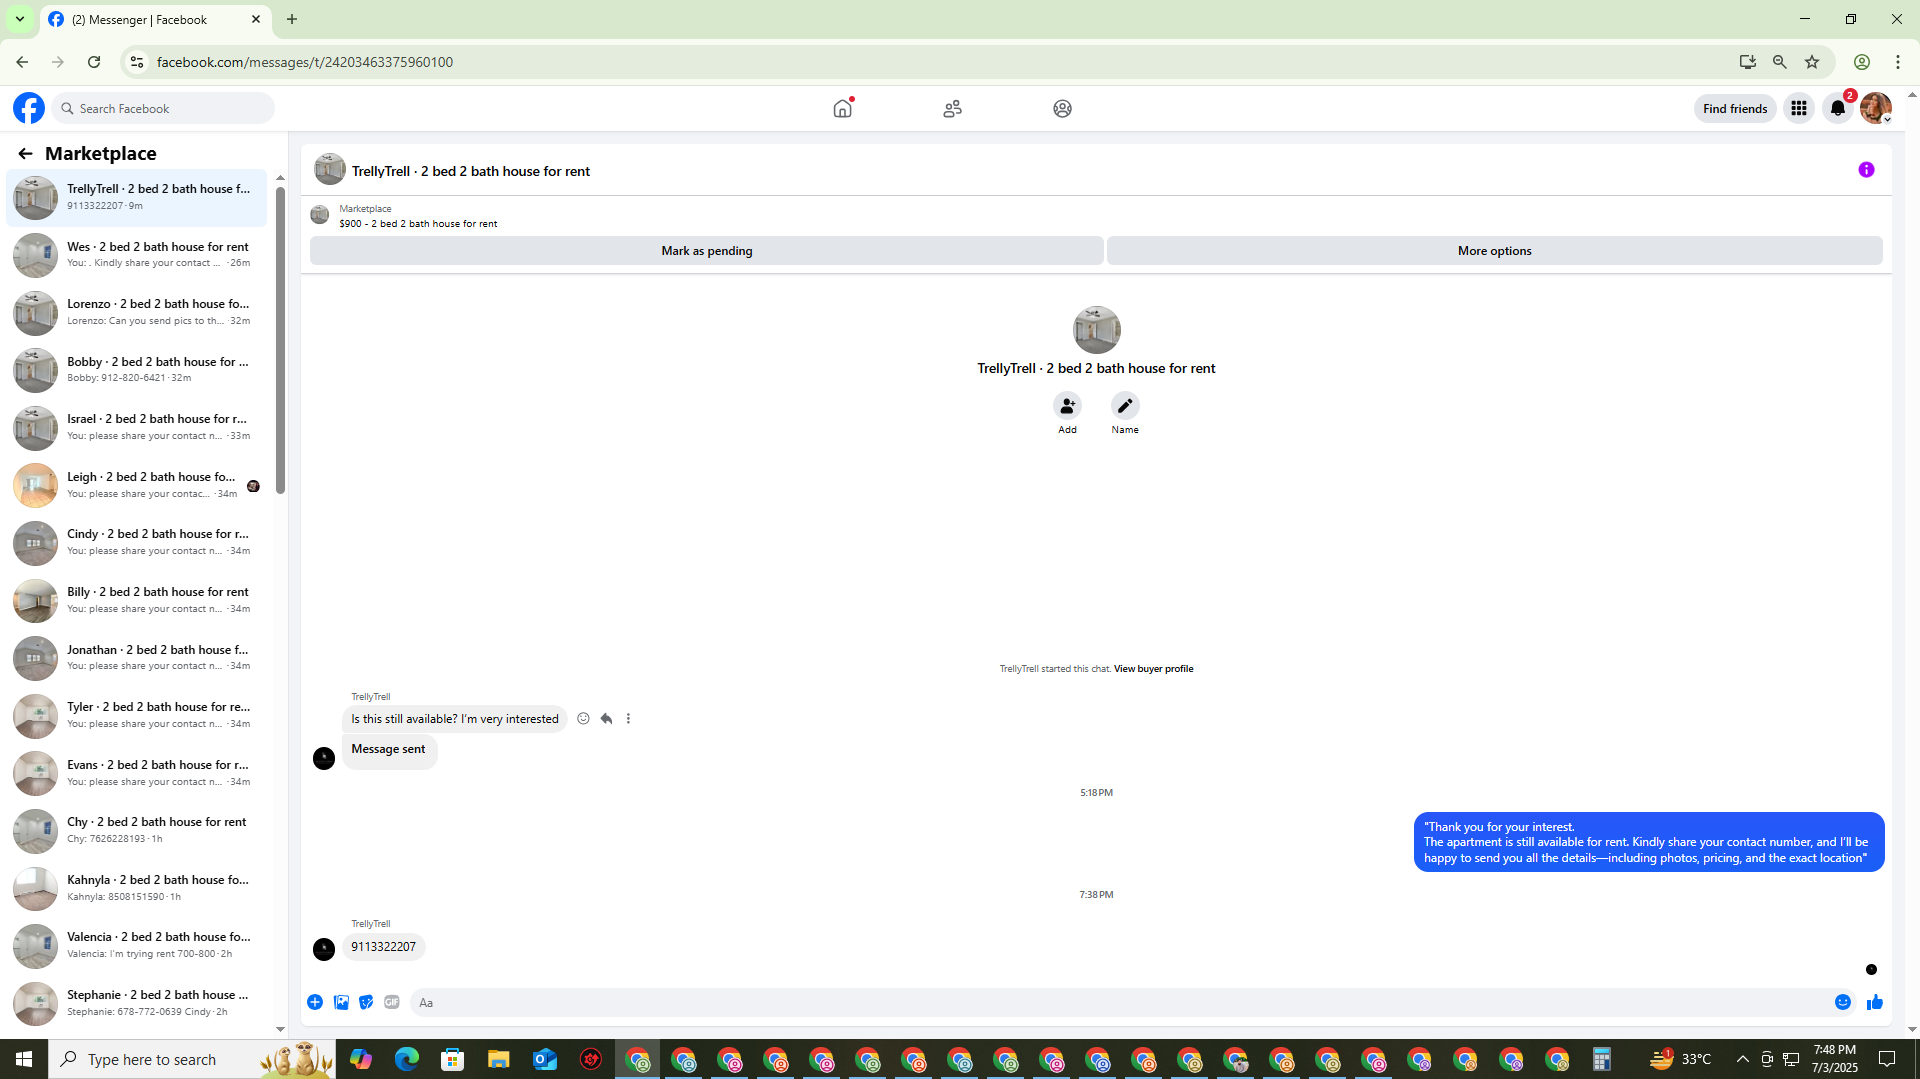Click the Name edit pencil icon

click(x=1125, y=406)
